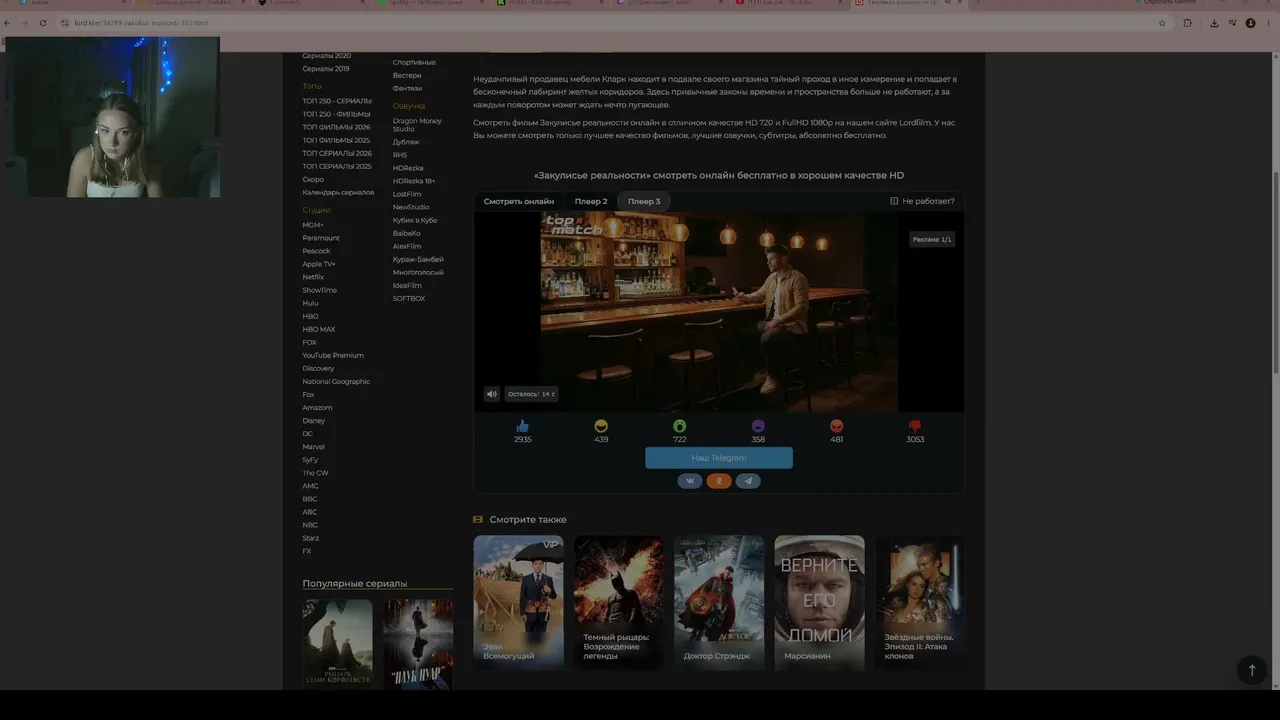This screenshot has height=720, width=1280.
Task: Share via the VK button
Action: point(690,481)
